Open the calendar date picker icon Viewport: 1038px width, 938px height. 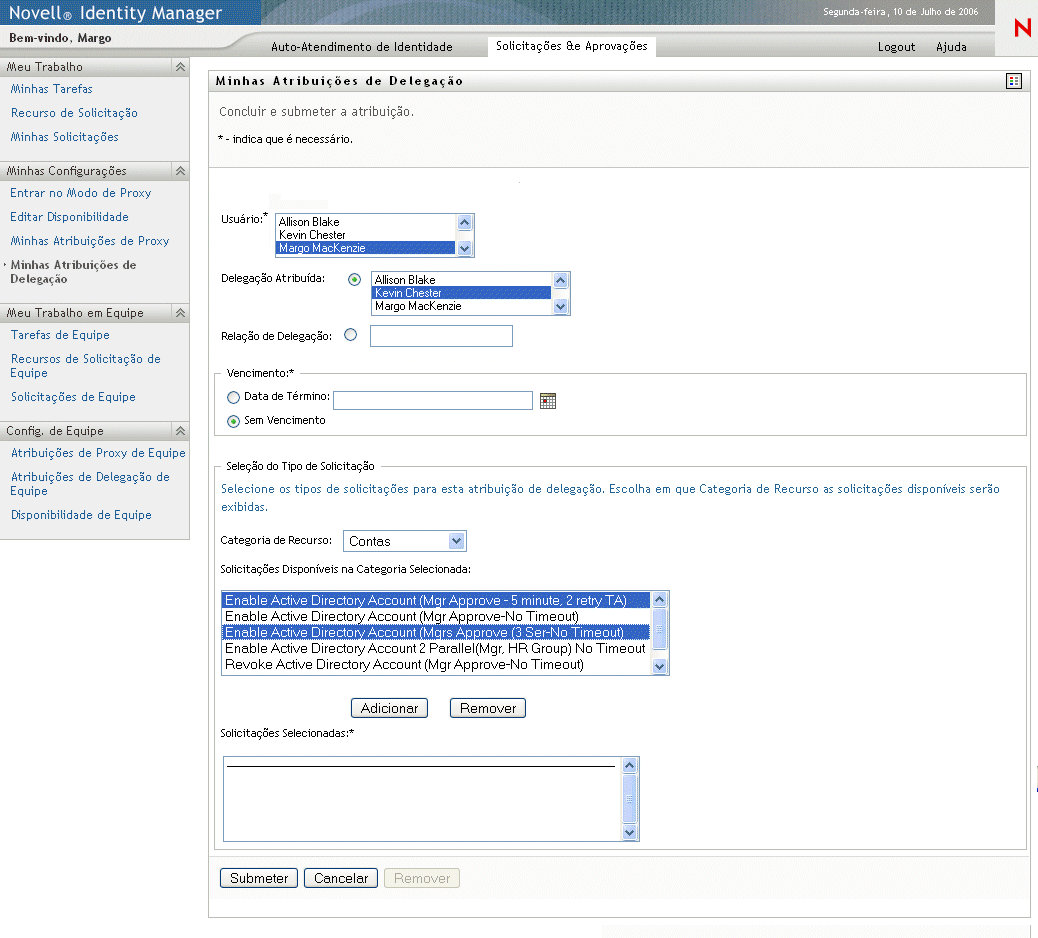coord(547,401)
